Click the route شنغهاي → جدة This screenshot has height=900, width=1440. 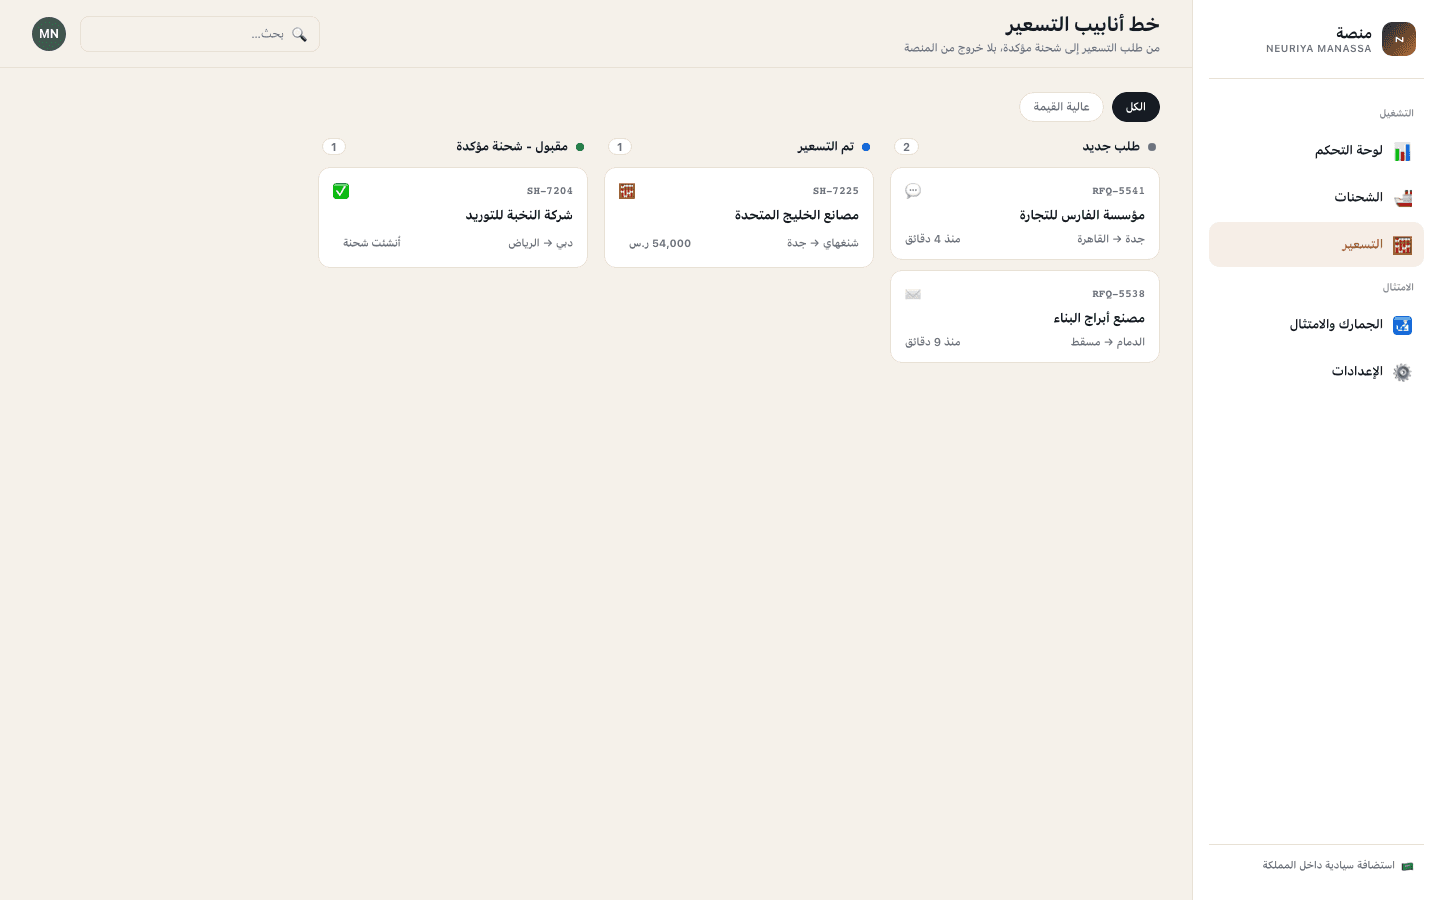[x=823, y=243]
